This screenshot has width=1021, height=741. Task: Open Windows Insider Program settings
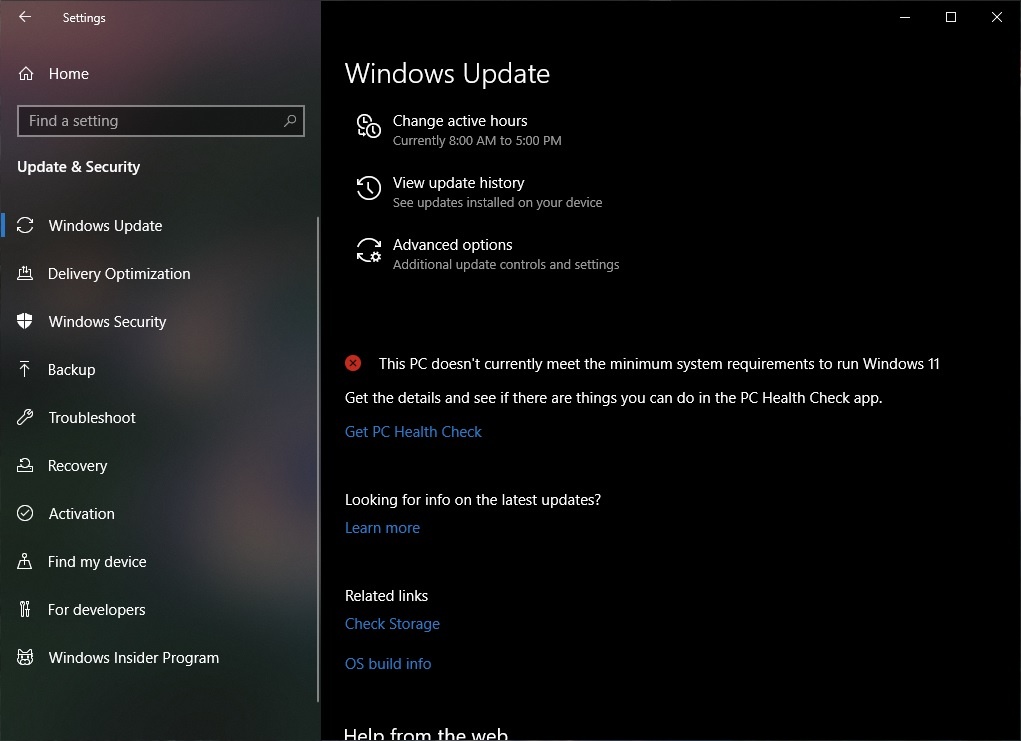(x=159, y=658)
